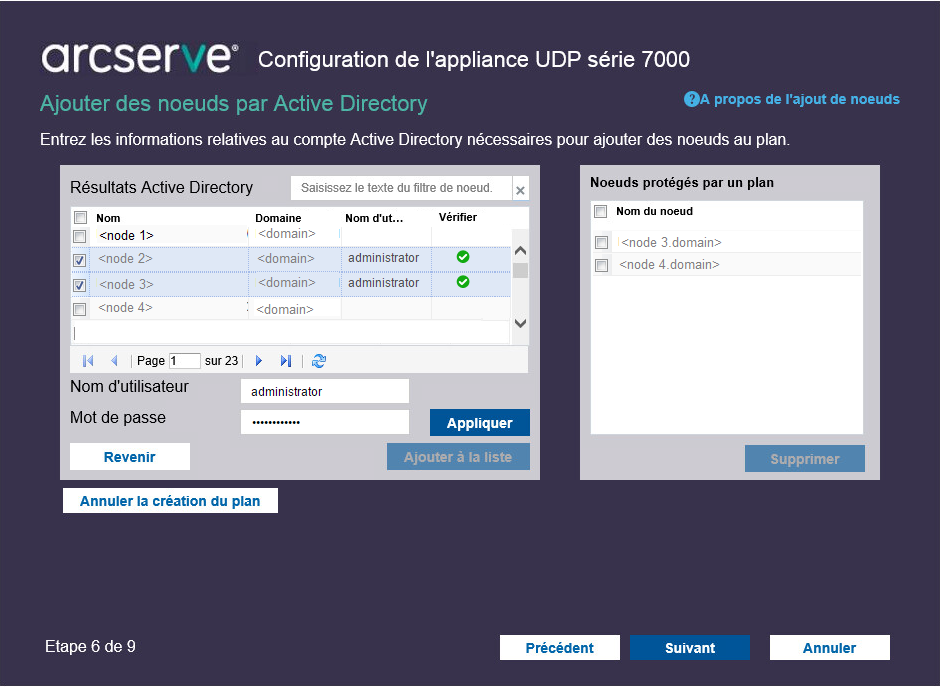Click the results scrollbar thumb
940x687 pixels.
520,271
